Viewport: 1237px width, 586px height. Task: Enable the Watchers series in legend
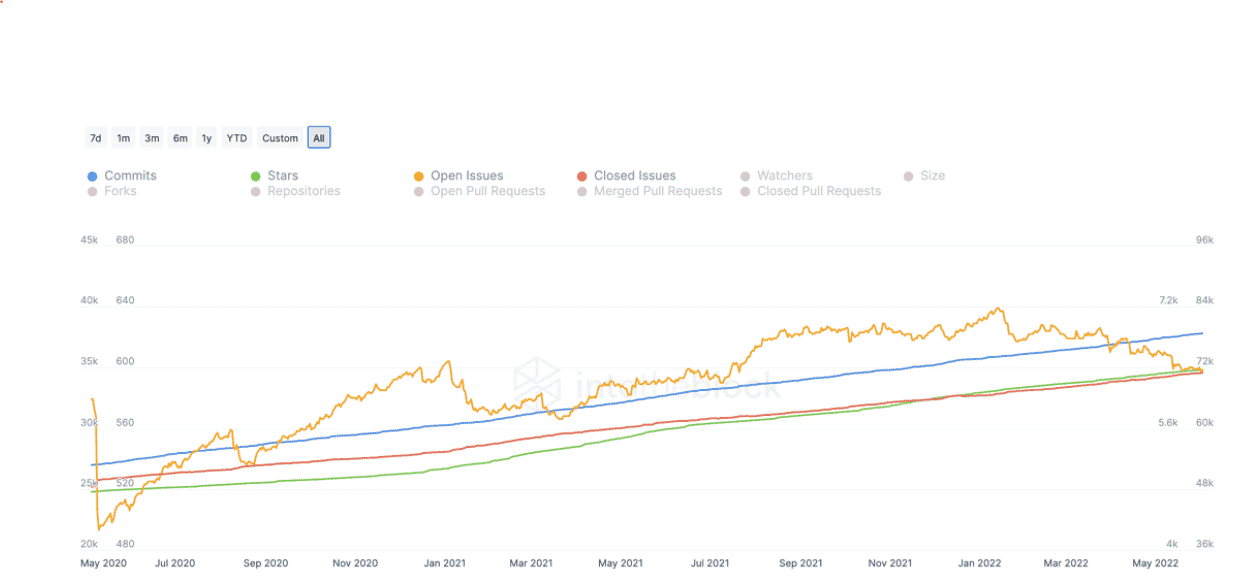745,176
